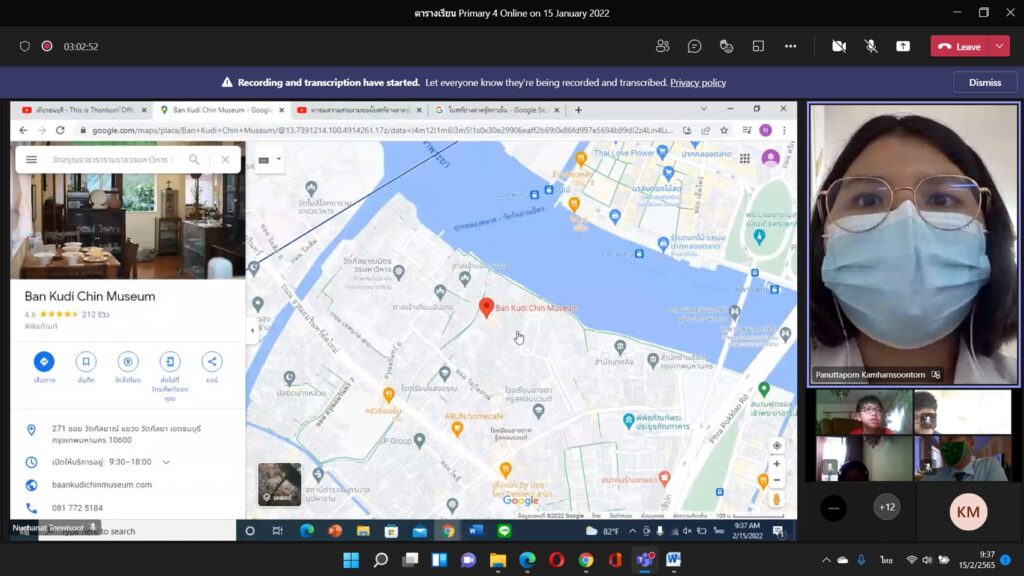Show your location on map
The height and width of the screenshot is (576, 1024).
776,445
